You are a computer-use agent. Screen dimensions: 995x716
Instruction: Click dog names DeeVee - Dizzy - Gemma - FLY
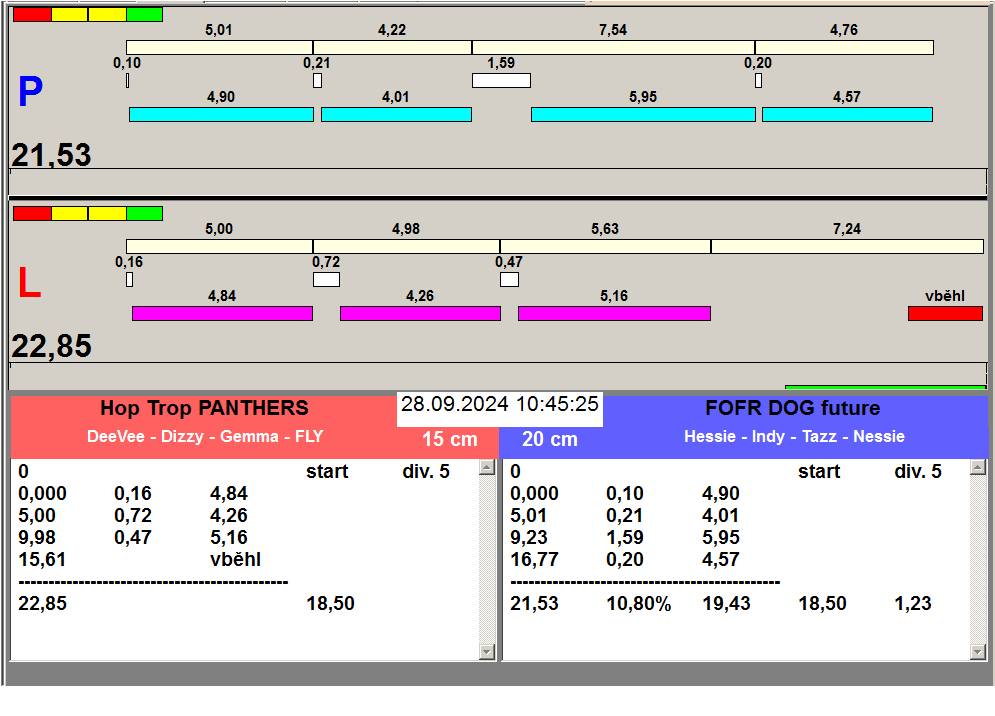coord(205,437)
